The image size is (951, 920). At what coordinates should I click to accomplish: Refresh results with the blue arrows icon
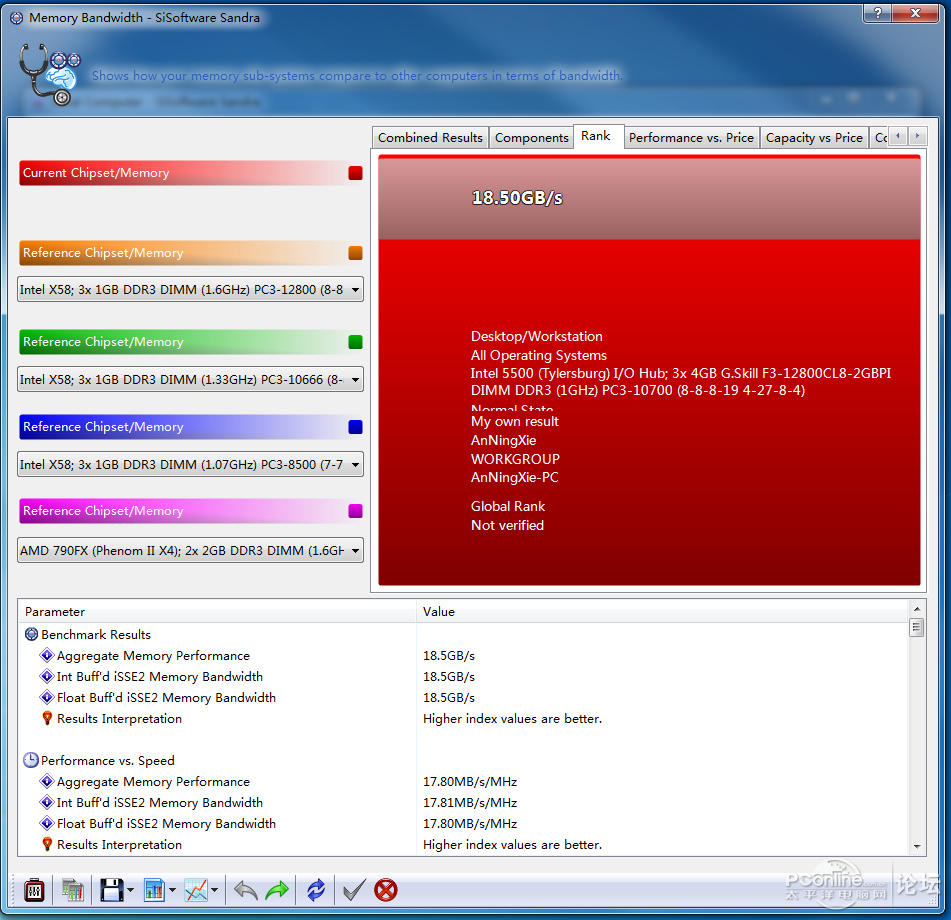(x=316, y=890)
